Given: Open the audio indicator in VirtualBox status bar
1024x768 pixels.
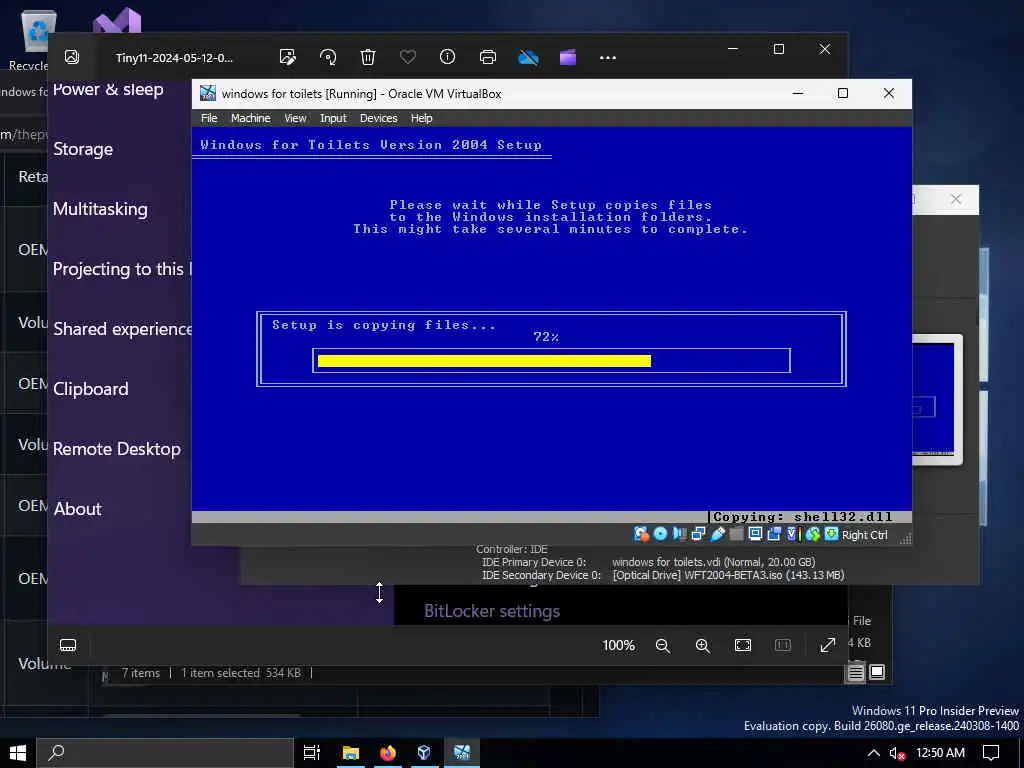Looking at the screenshot, I should pyautogui.click(x=679, y=534).
